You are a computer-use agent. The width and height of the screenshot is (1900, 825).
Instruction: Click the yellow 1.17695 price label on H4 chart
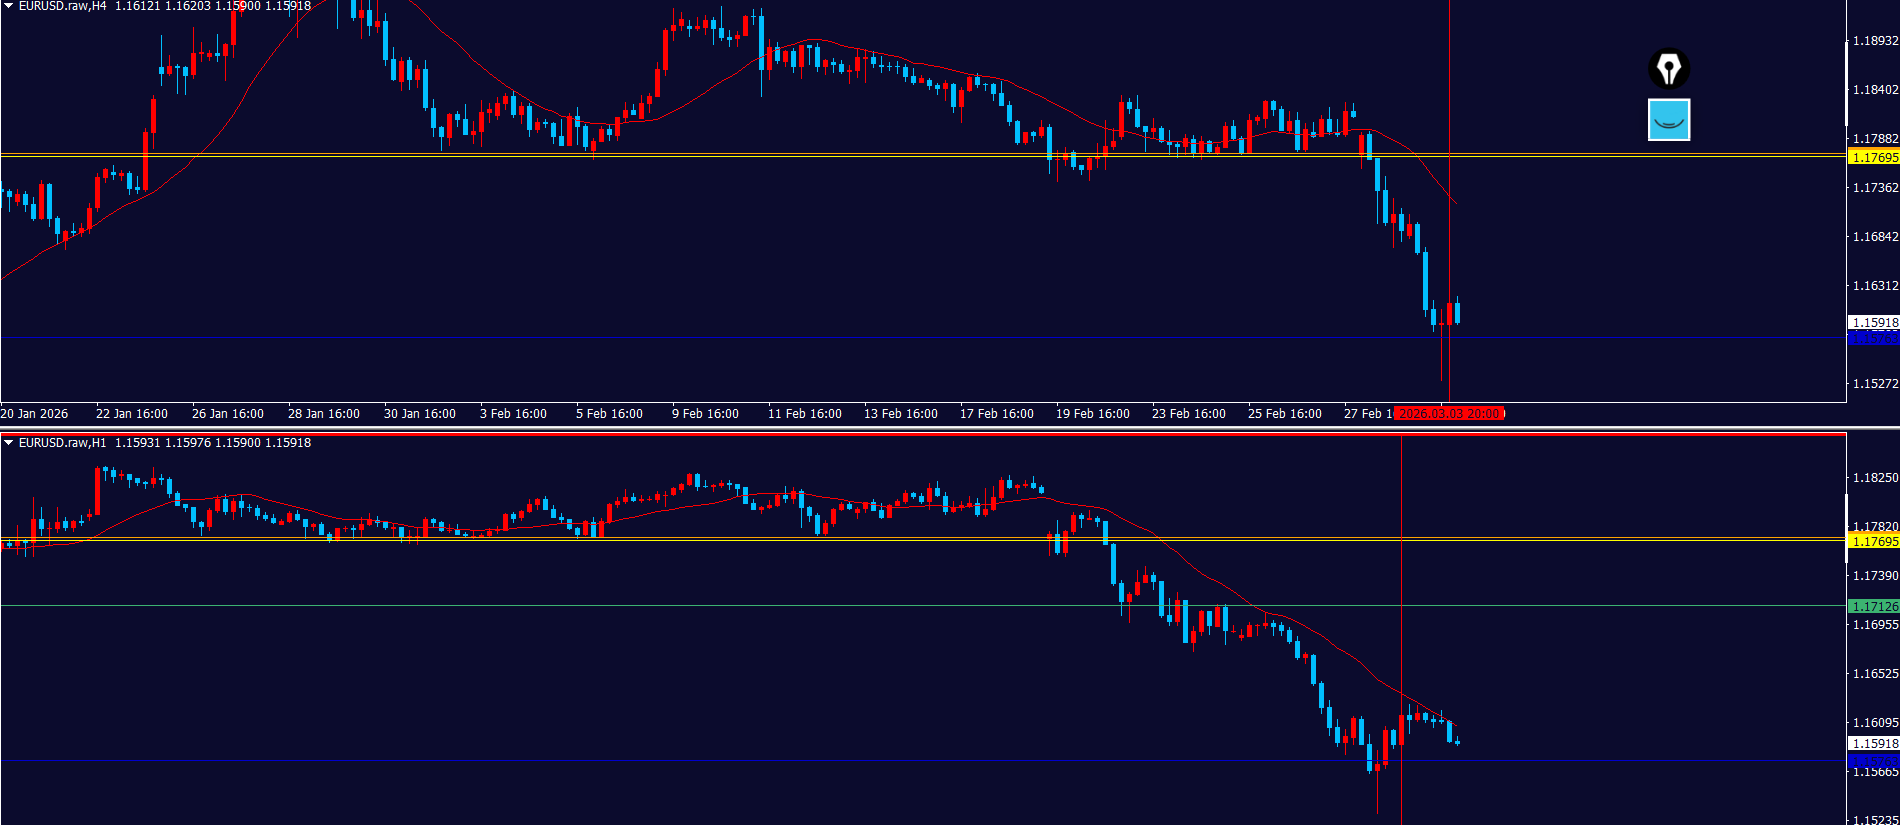(1873, 158)
